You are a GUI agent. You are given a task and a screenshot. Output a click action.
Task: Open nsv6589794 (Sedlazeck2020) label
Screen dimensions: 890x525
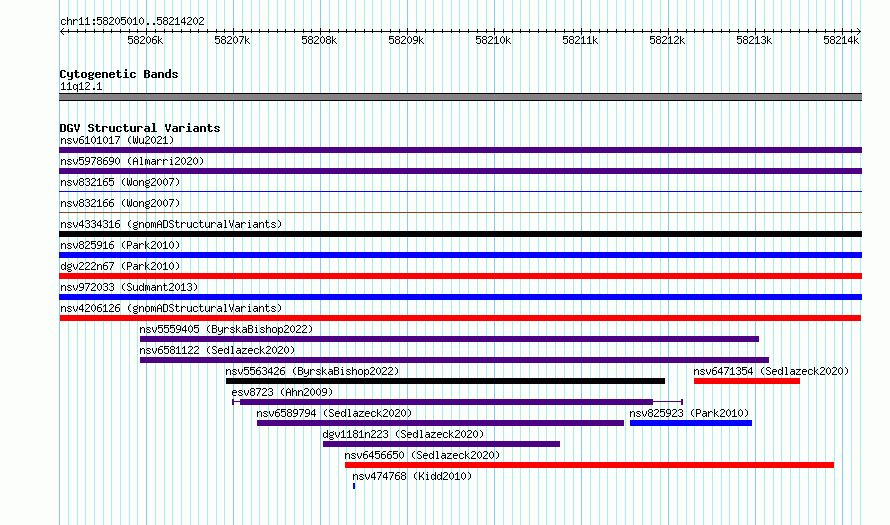(334, 413)
